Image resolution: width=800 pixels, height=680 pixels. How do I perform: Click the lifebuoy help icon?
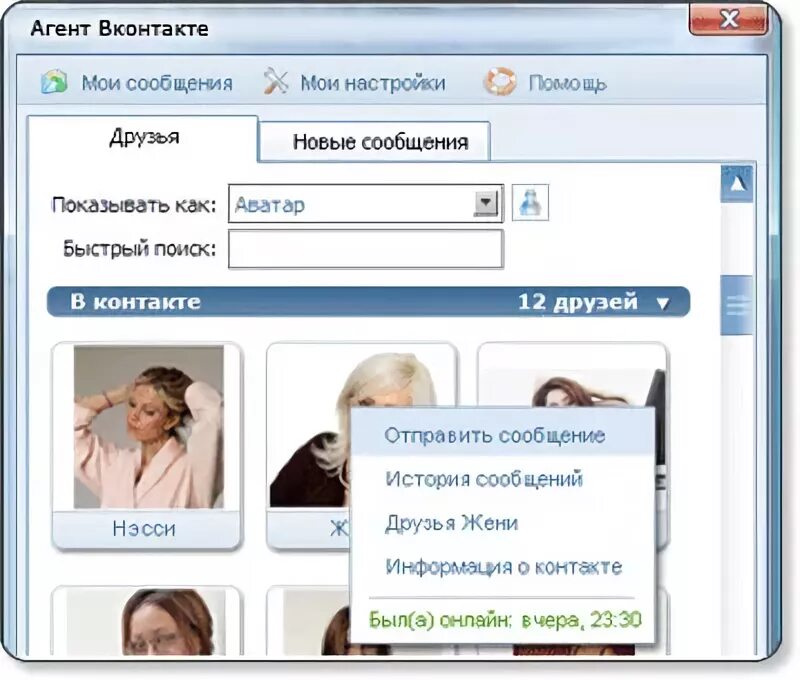(x=499, y=82)
